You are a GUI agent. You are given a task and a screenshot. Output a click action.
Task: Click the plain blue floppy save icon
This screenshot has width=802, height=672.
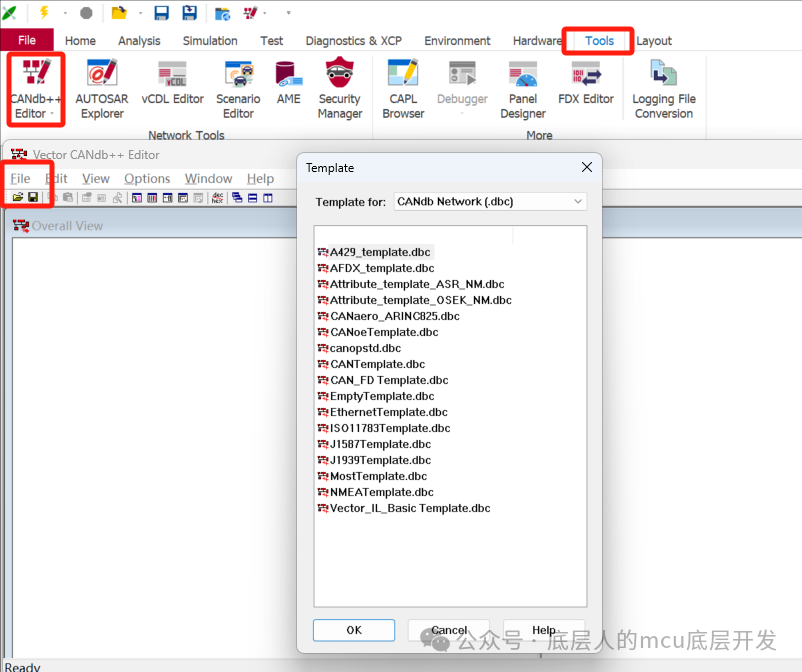click(162, 13)
